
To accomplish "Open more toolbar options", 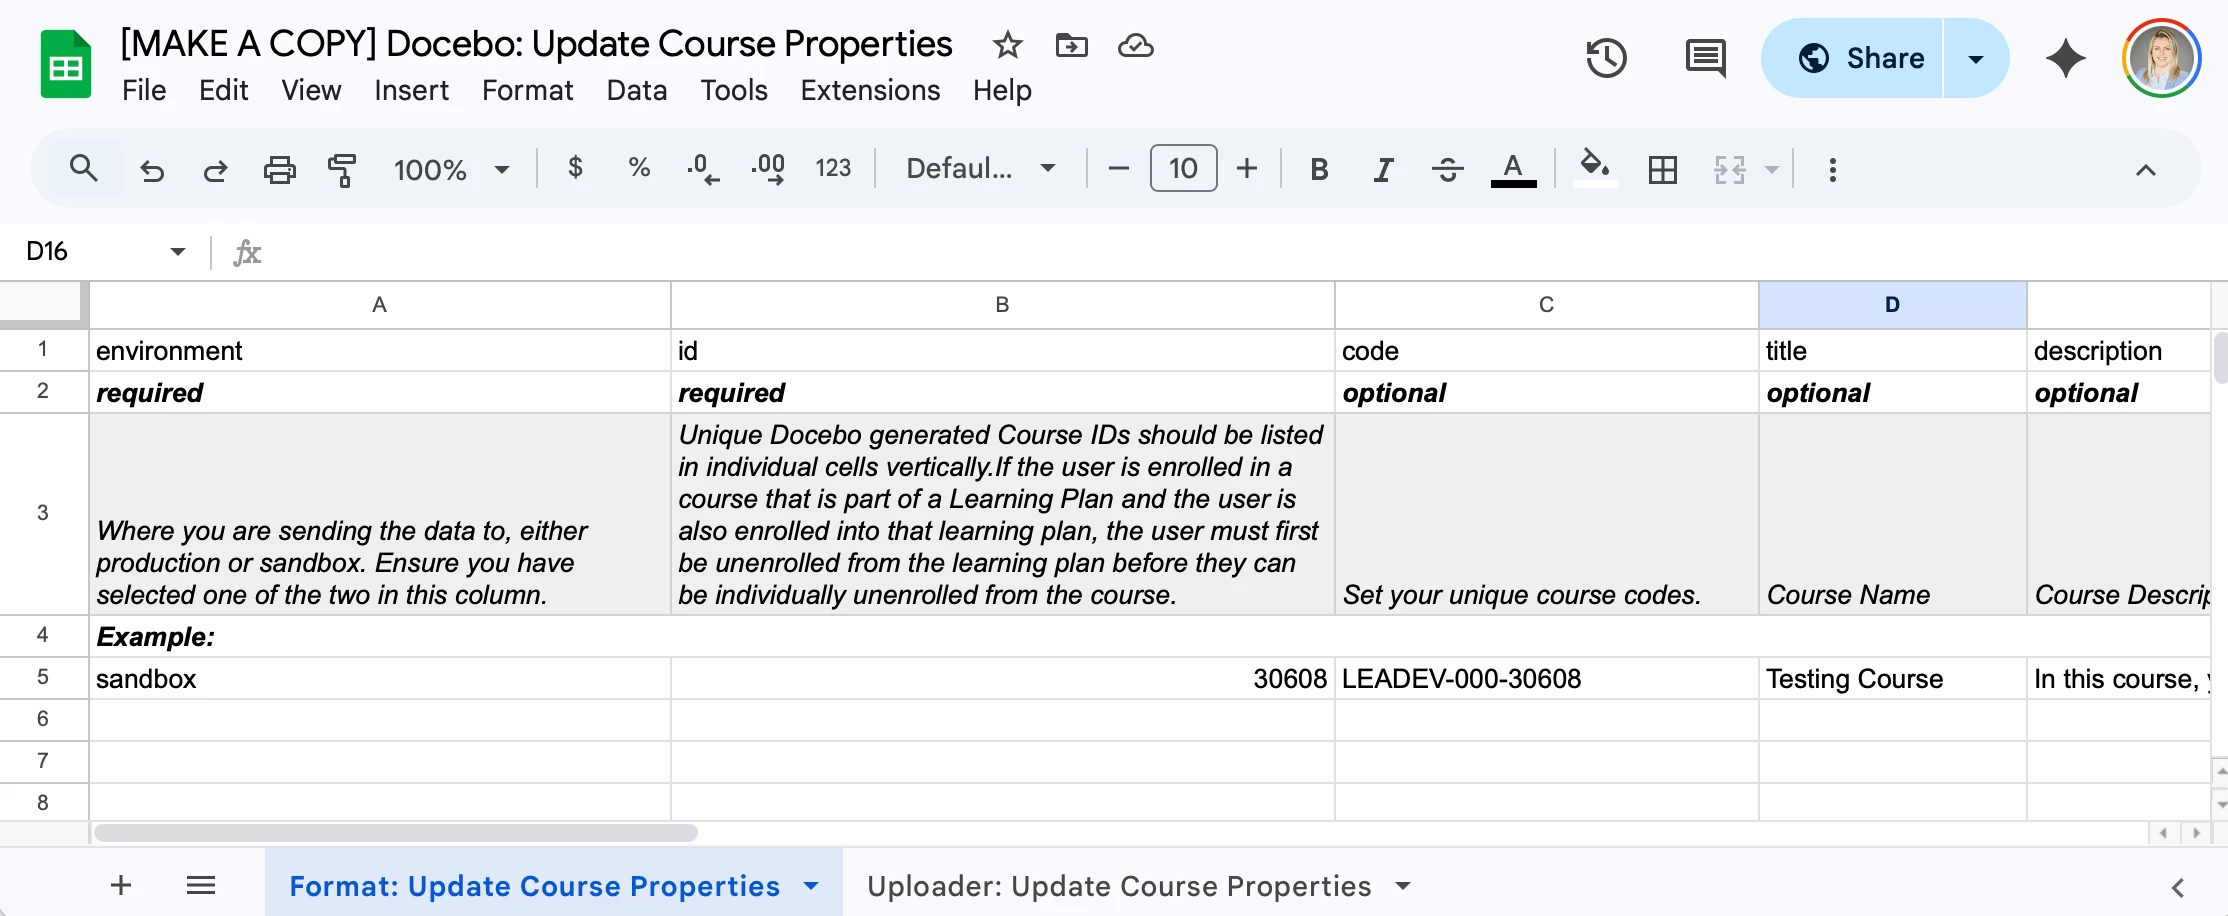I will tap(1833, 170).
